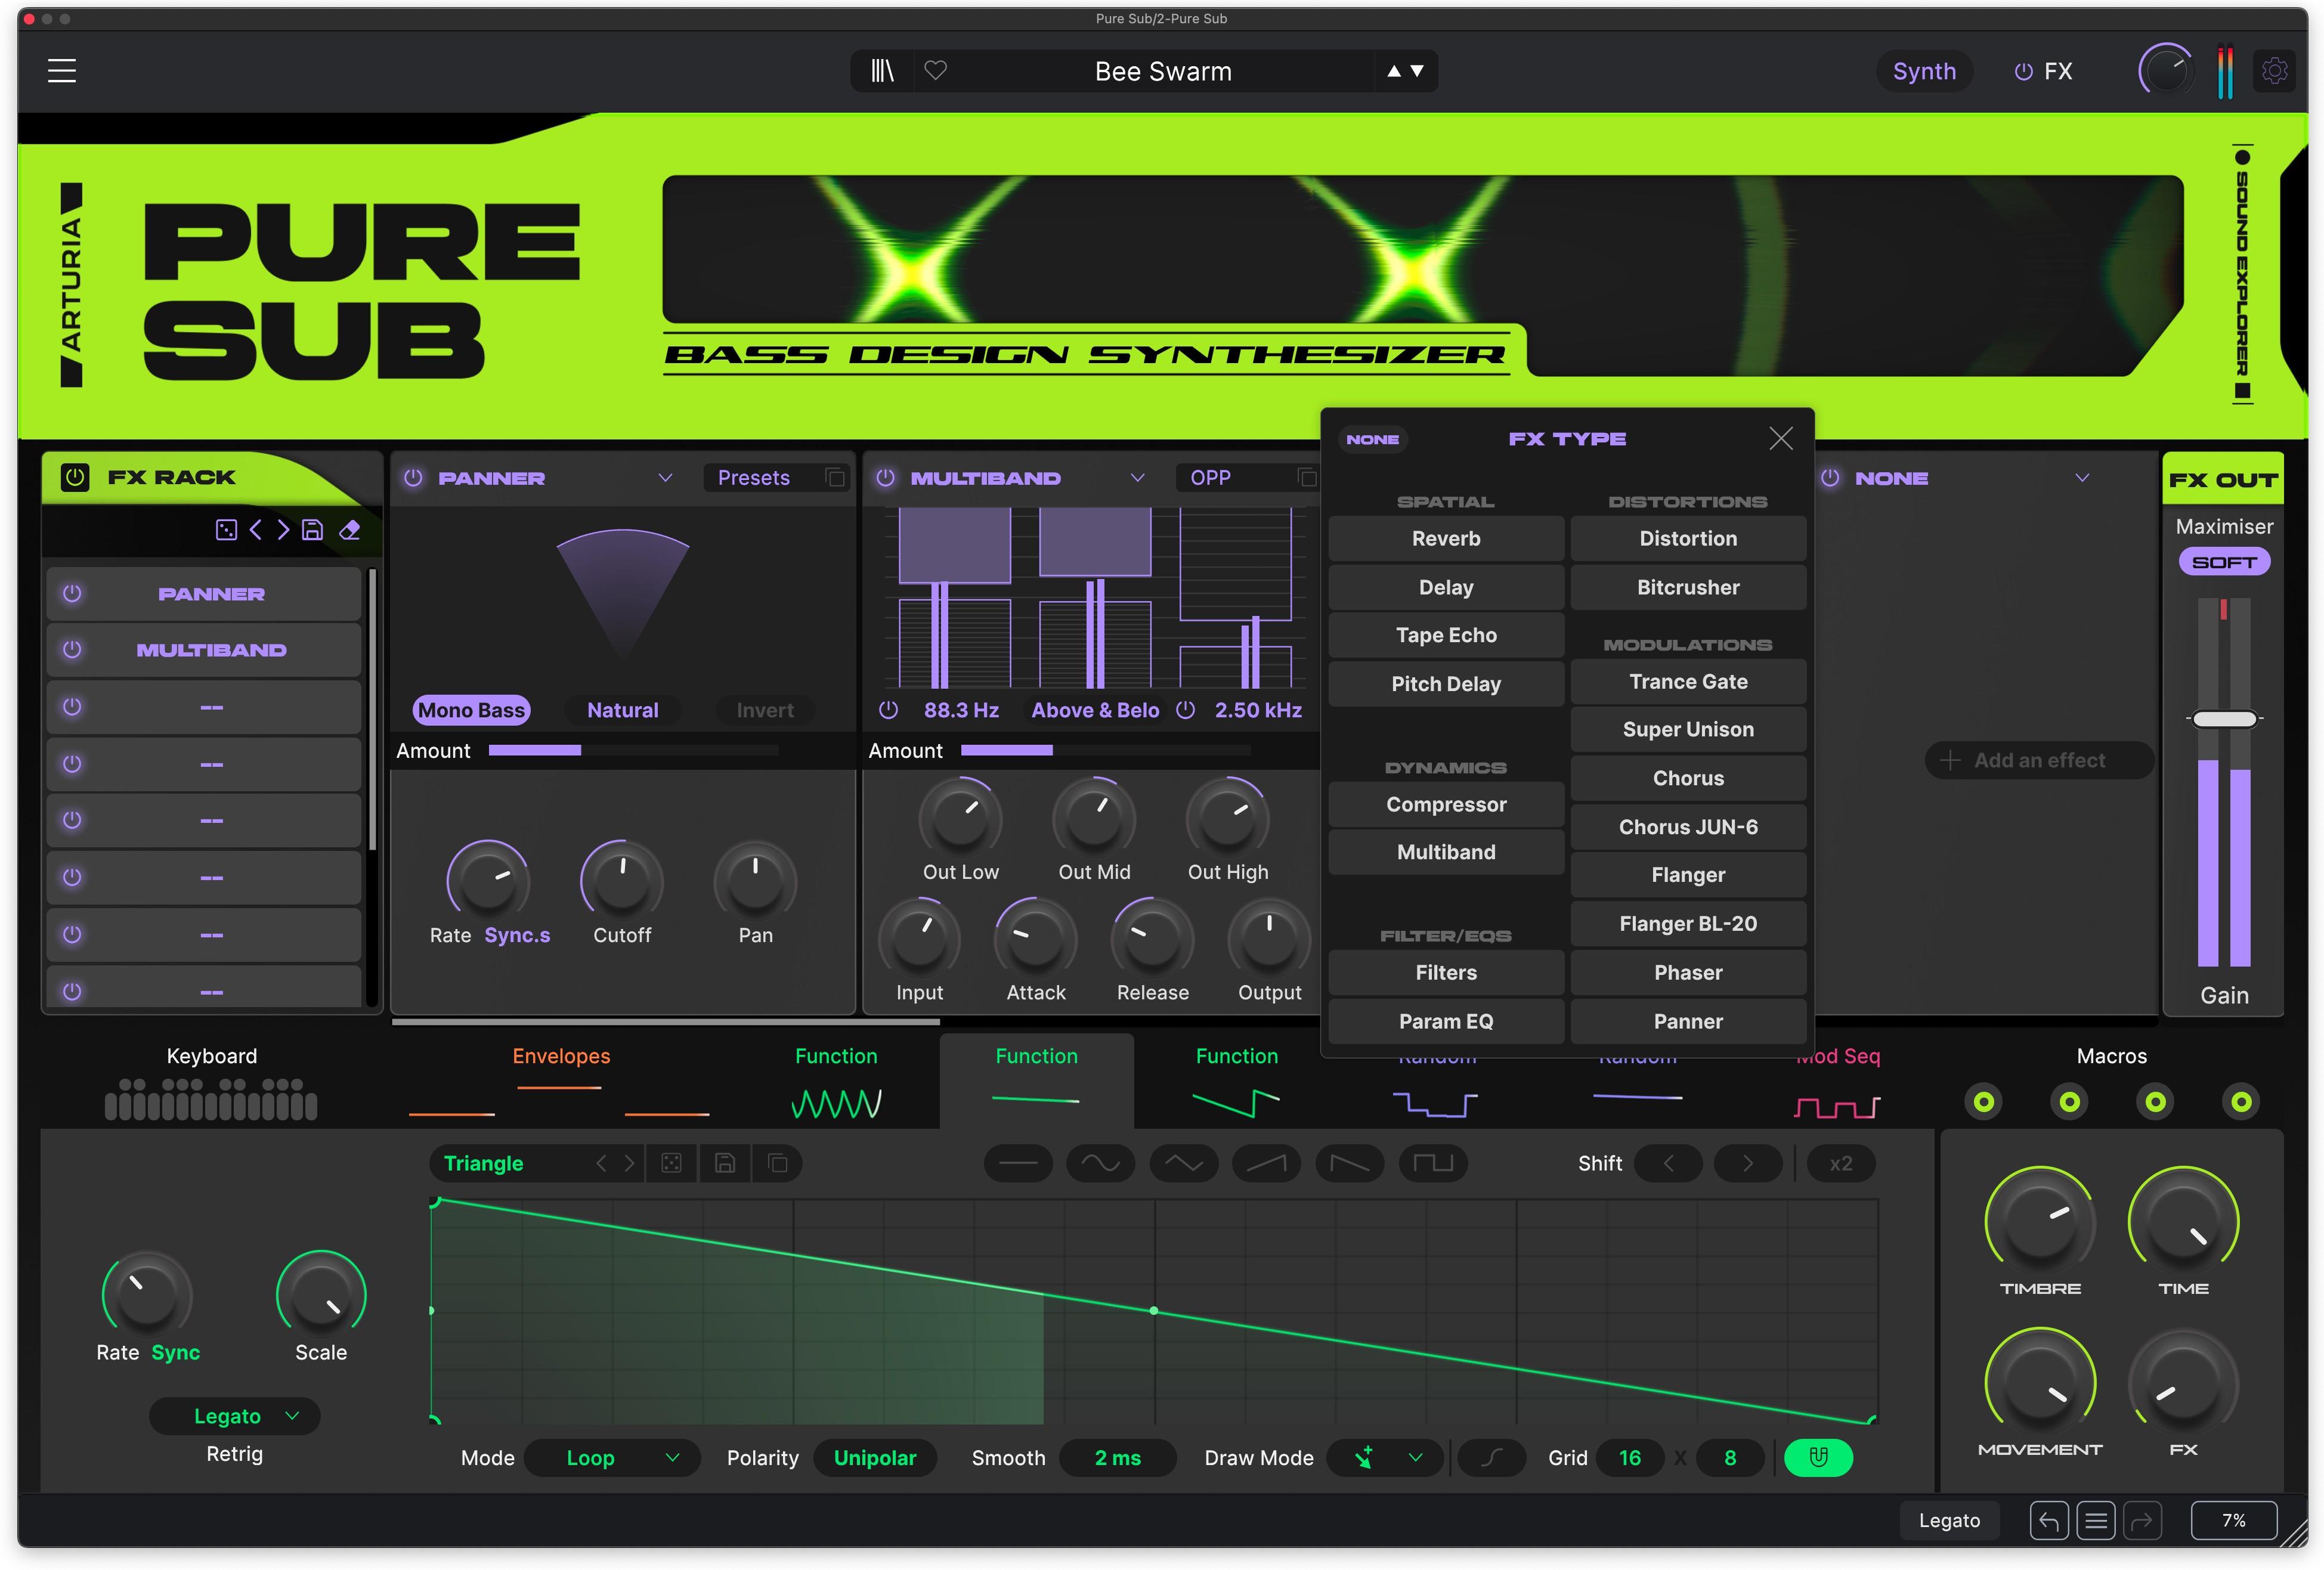Toggle the magnet snap button
Viewport: 2324px width, 1570px height.
(x=1818, y=1457)
